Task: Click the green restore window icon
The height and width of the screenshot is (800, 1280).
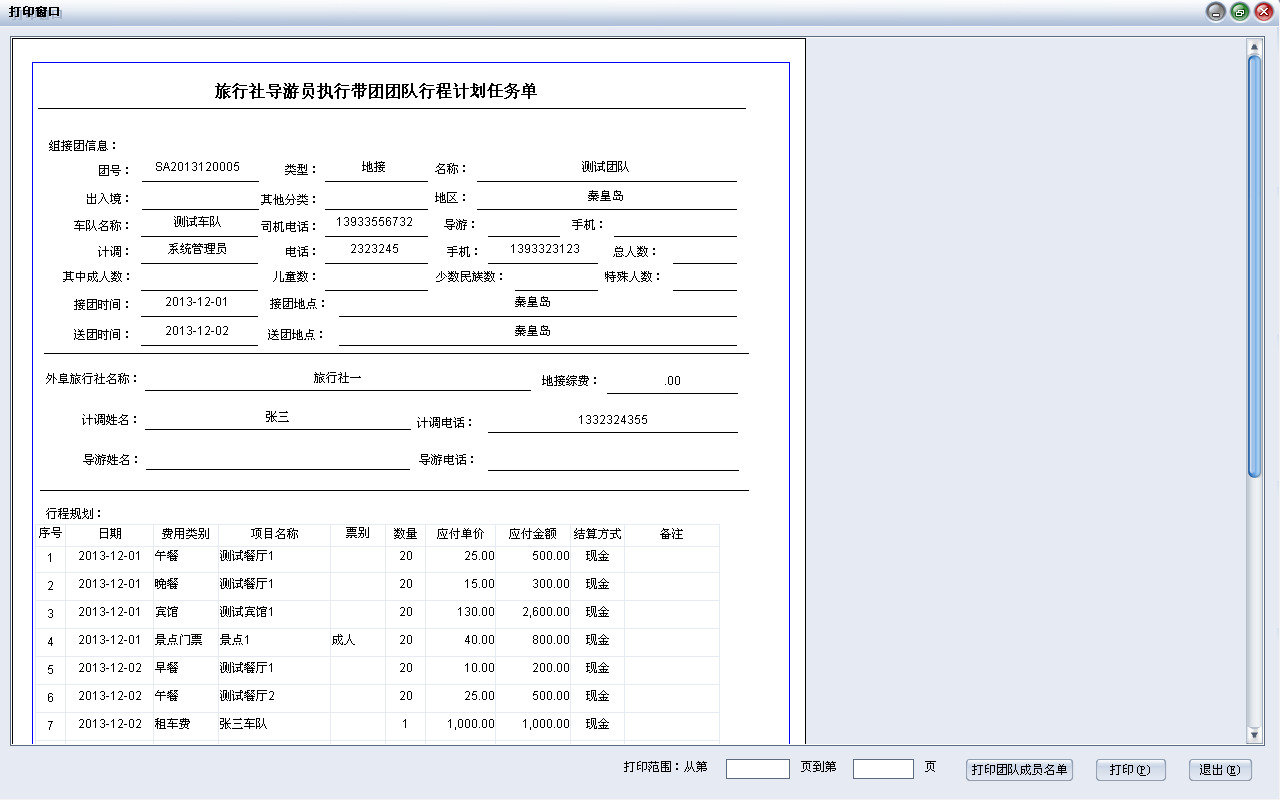Action: [x=1240, y=12]
